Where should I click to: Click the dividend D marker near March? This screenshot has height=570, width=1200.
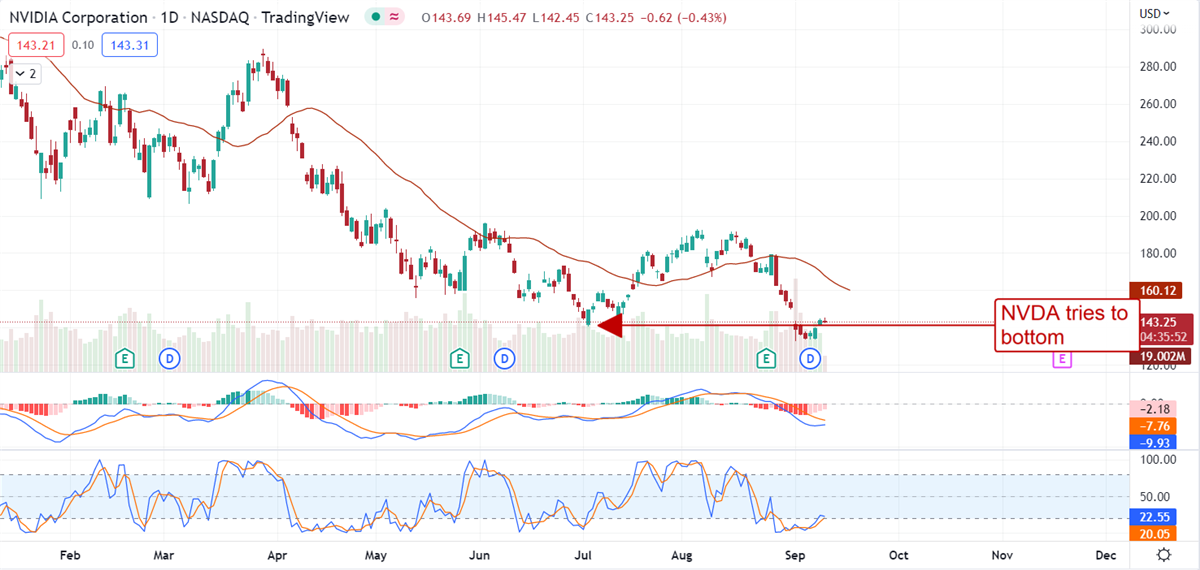(170, 357)
